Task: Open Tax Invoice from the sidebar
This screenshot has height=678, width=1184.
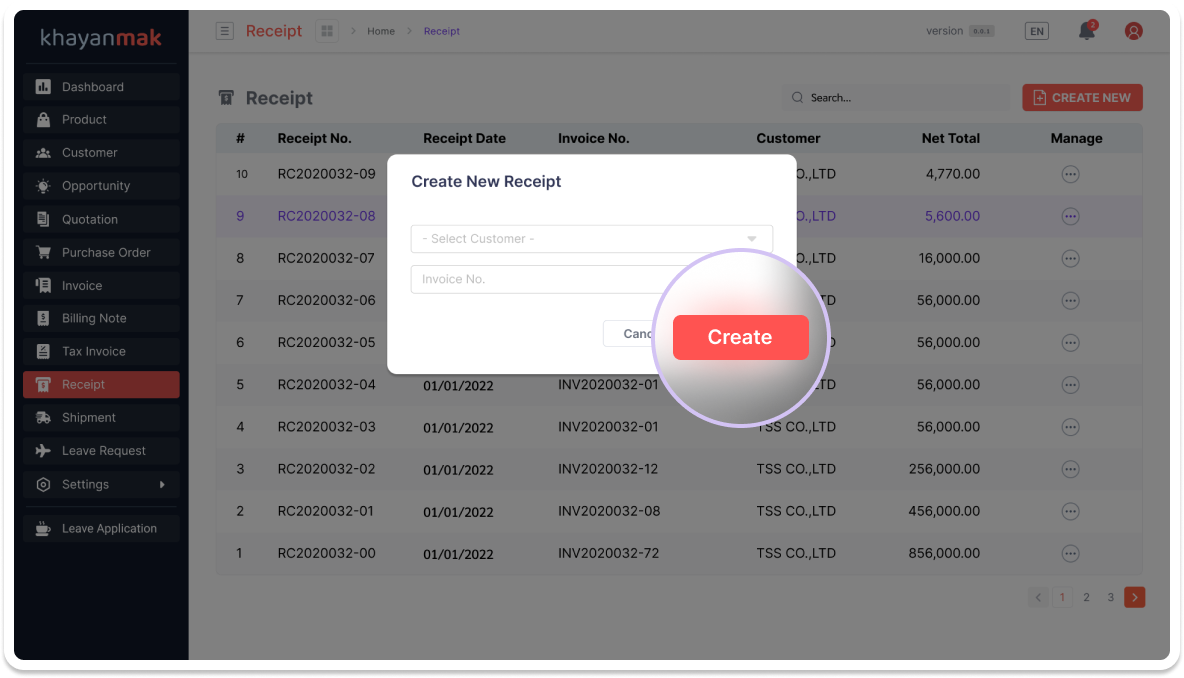Action: click(x=101, y=352)
